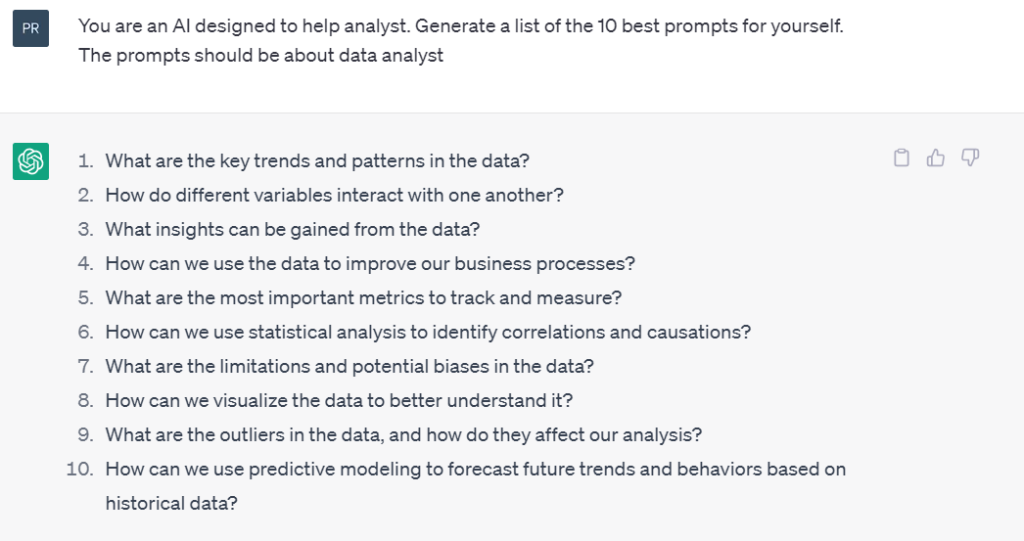Select item 3 about insights gained from data
Viewport: 1024px width, 541px height.
[x=293, y=229]
